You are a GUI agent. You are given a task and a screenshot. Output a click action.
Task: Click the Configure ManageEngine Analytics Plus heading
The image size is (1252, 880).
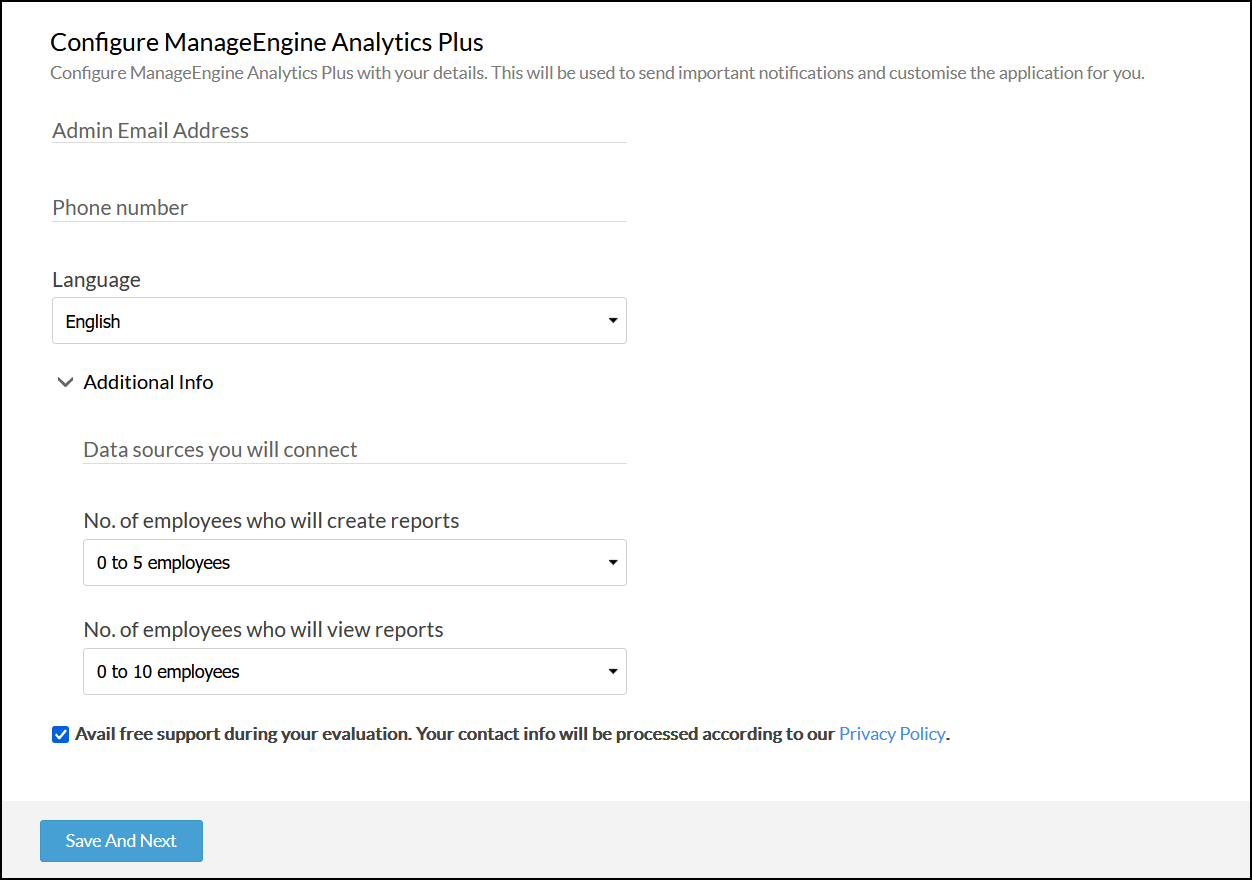click(x=267, y=43)
